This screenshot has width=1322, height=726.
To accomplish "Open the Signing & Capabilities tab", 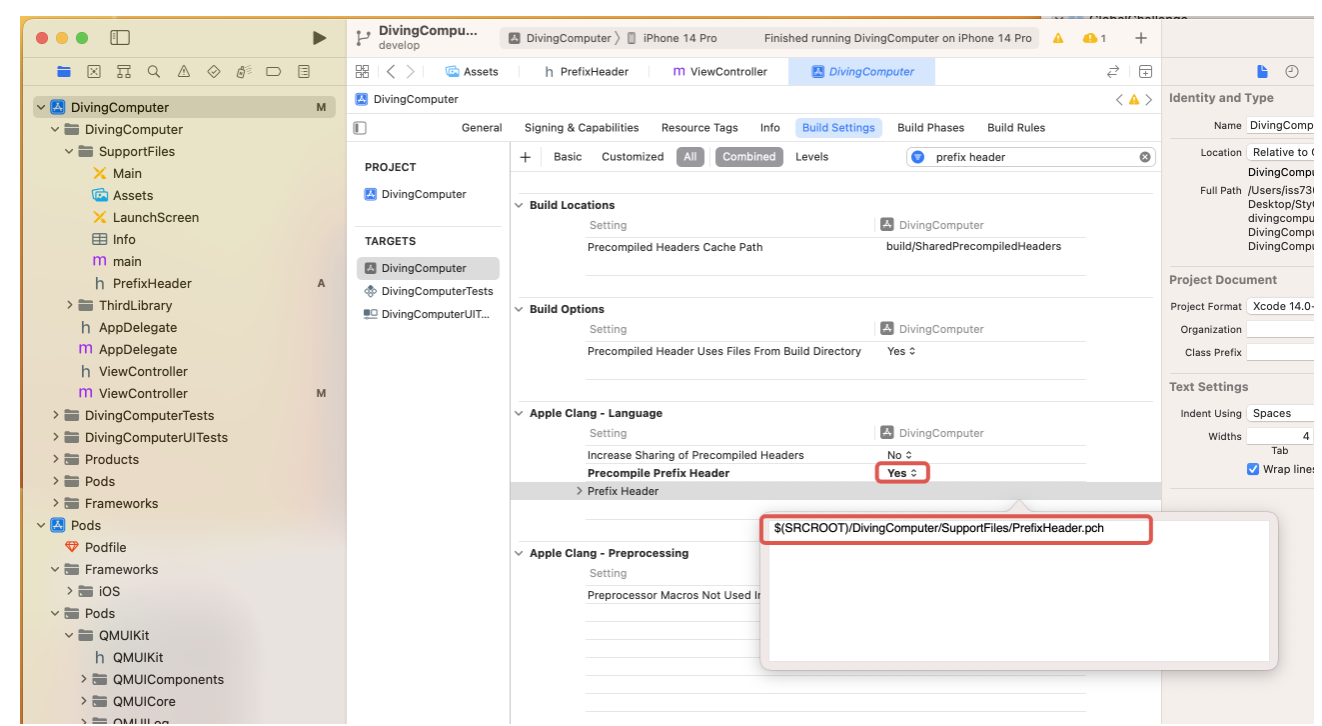I will click(x=582, y=128).
